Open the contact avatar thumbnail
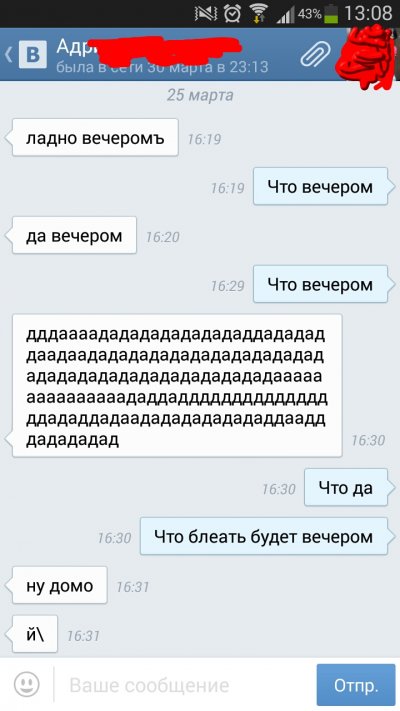The height and width of the screenshot is (711, 400). point(368,54)
